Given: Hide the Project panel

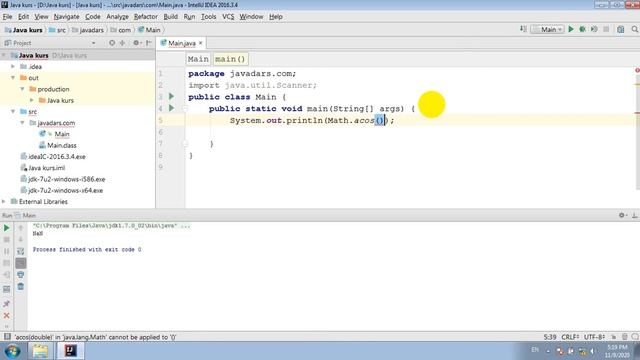Looking at the screenshot, I should [149, 43].
